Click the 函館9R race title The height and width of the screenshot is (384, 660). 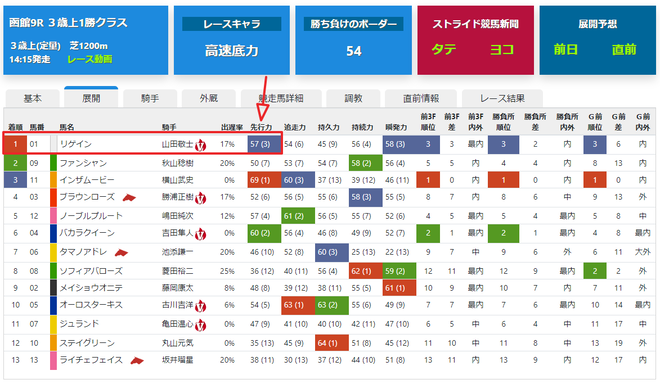click(x=68, y=22)
